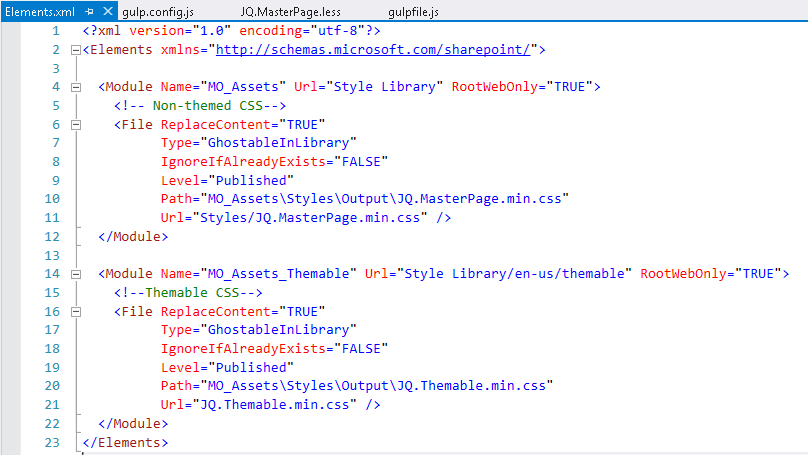Click the closing Module tag on line 12
808x455 pixels.
click(133, 237)
